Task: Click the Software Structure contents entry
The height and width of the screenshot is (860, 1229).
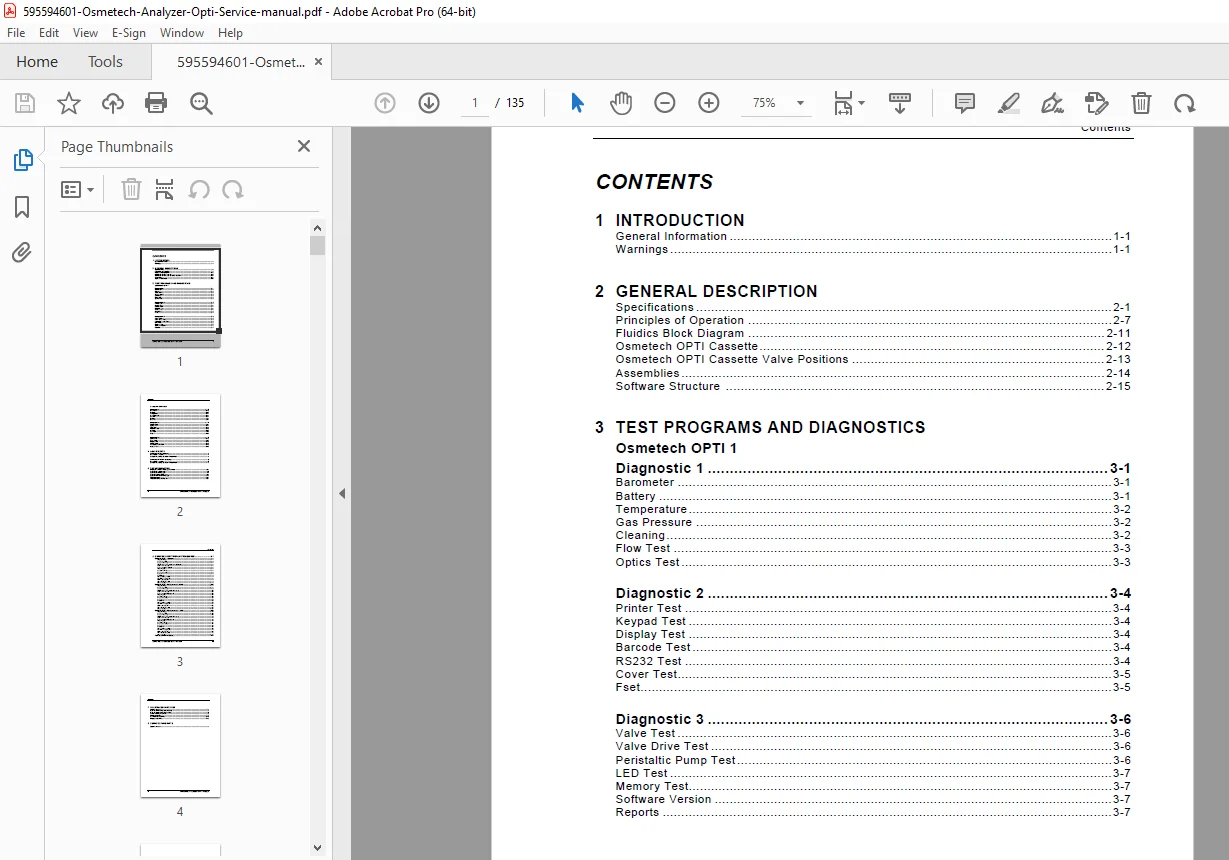Action: coord(873,386)
